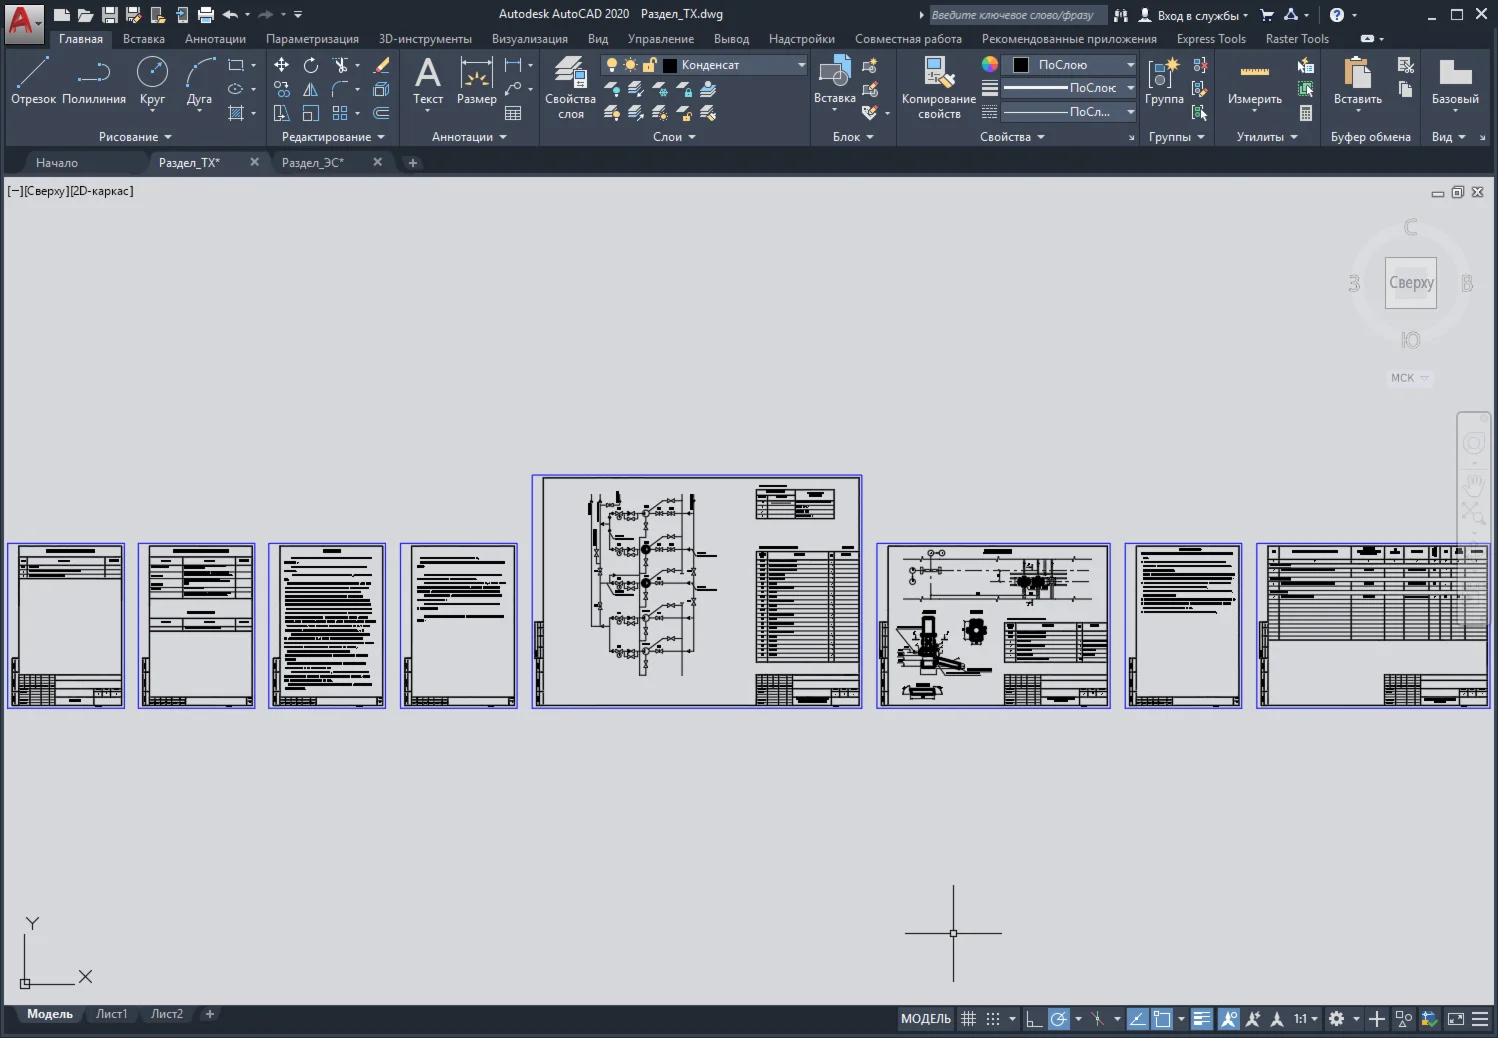Screen dimensions: 1498x1038
Task: Select the Измерить (Measure) tool
Action: (1254, 80)
